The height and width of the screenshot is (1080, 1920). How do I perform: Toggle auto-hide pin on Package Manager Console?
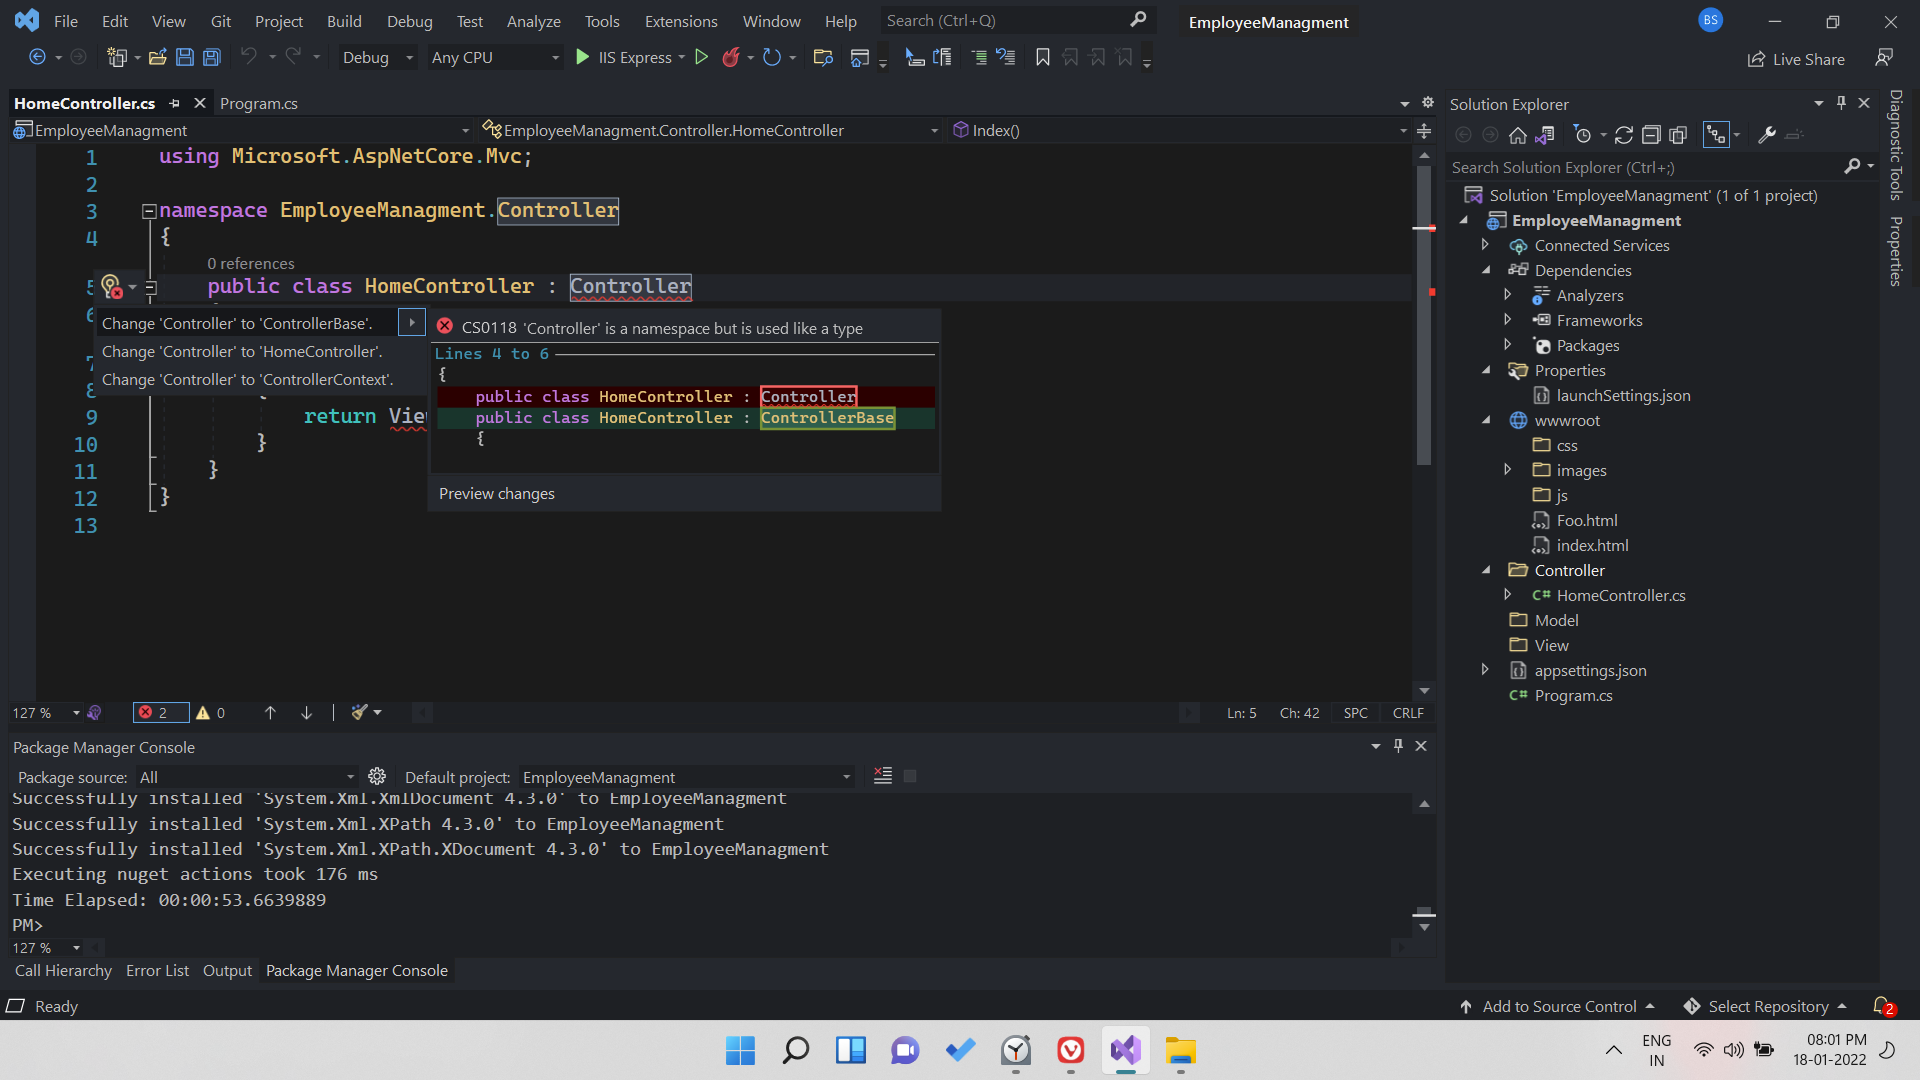click(1398, 746)
